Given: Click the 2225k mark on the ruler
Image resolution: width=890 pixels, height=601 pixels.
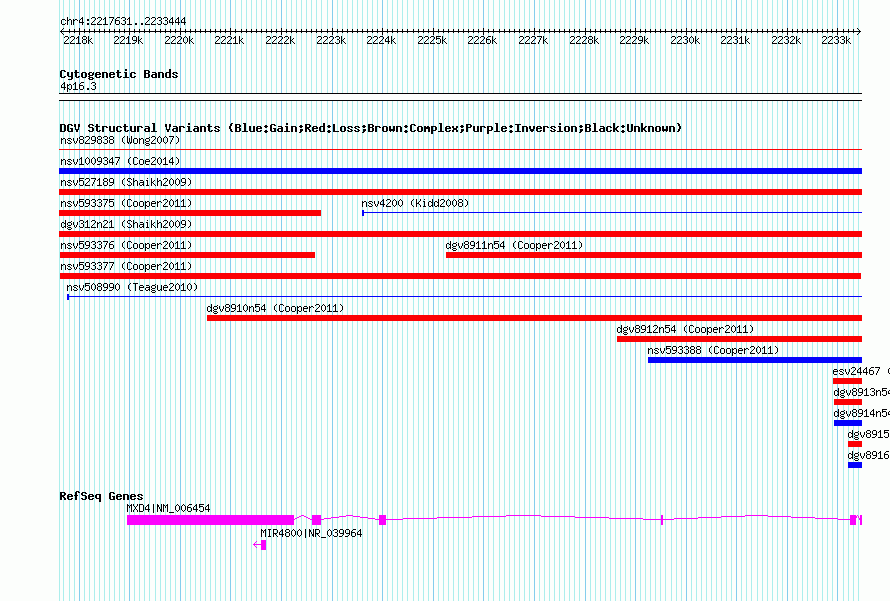Looking at the screenshot, I should [432, 41].
